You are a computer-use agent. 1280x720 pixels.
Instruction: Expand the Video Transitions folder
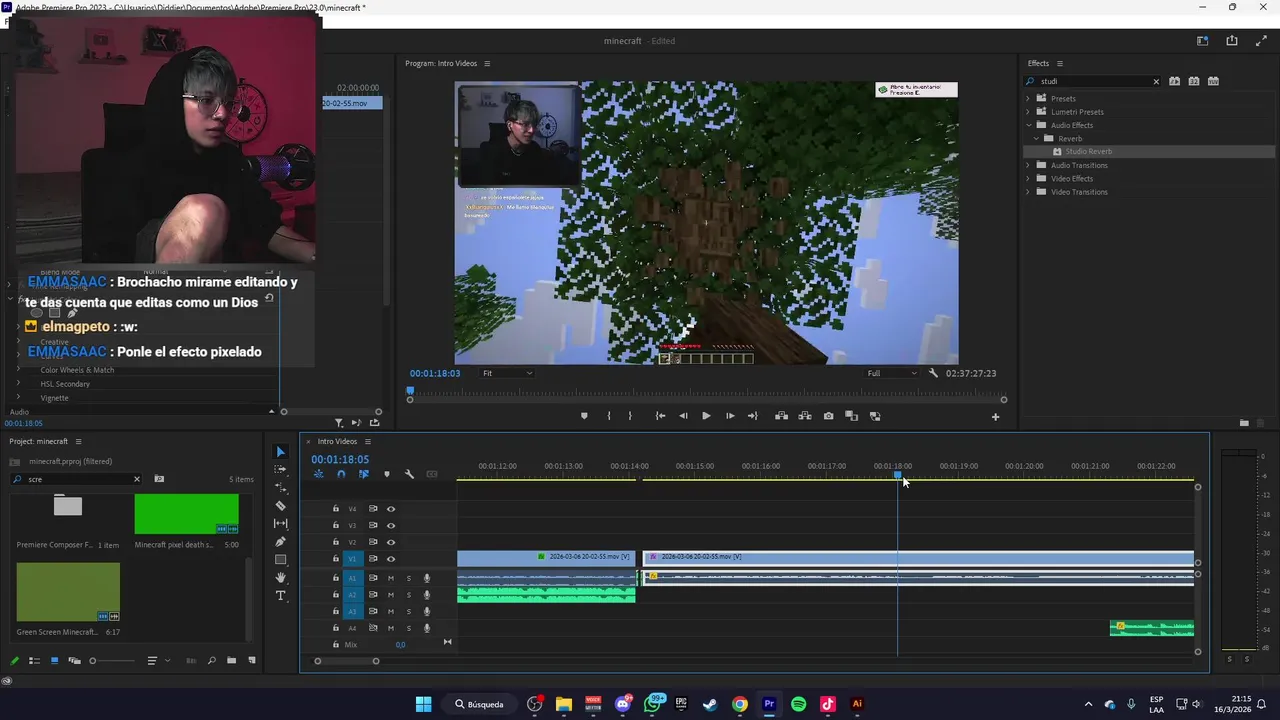(1027, 192)
